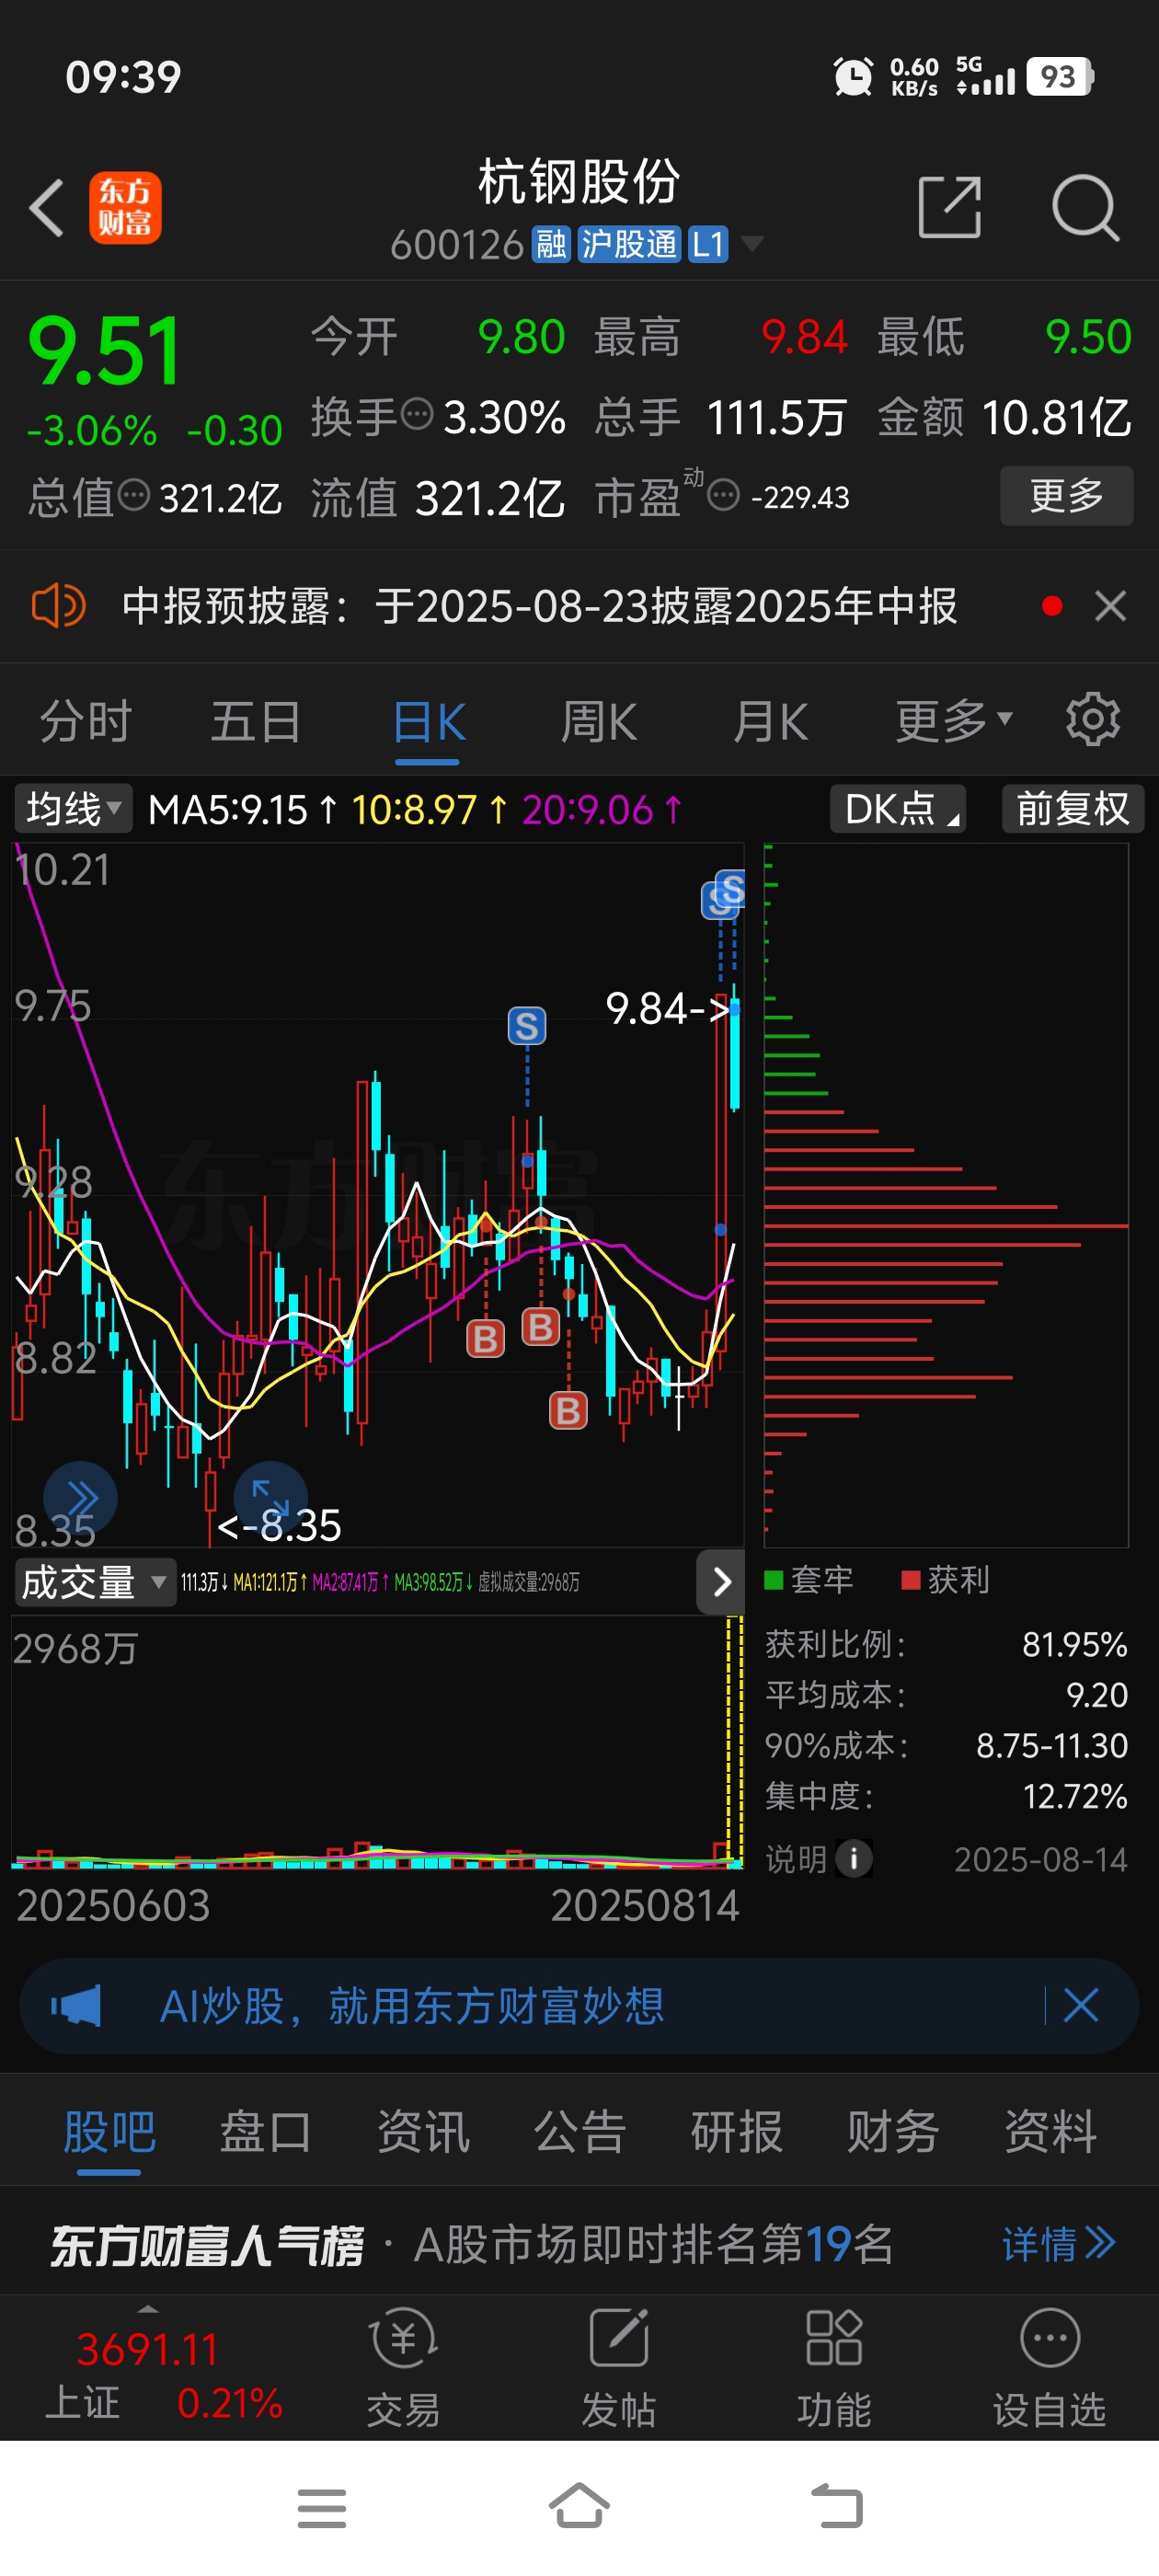
Task: Switch to 分时 chart tab
Action: [x=85, y=721]
